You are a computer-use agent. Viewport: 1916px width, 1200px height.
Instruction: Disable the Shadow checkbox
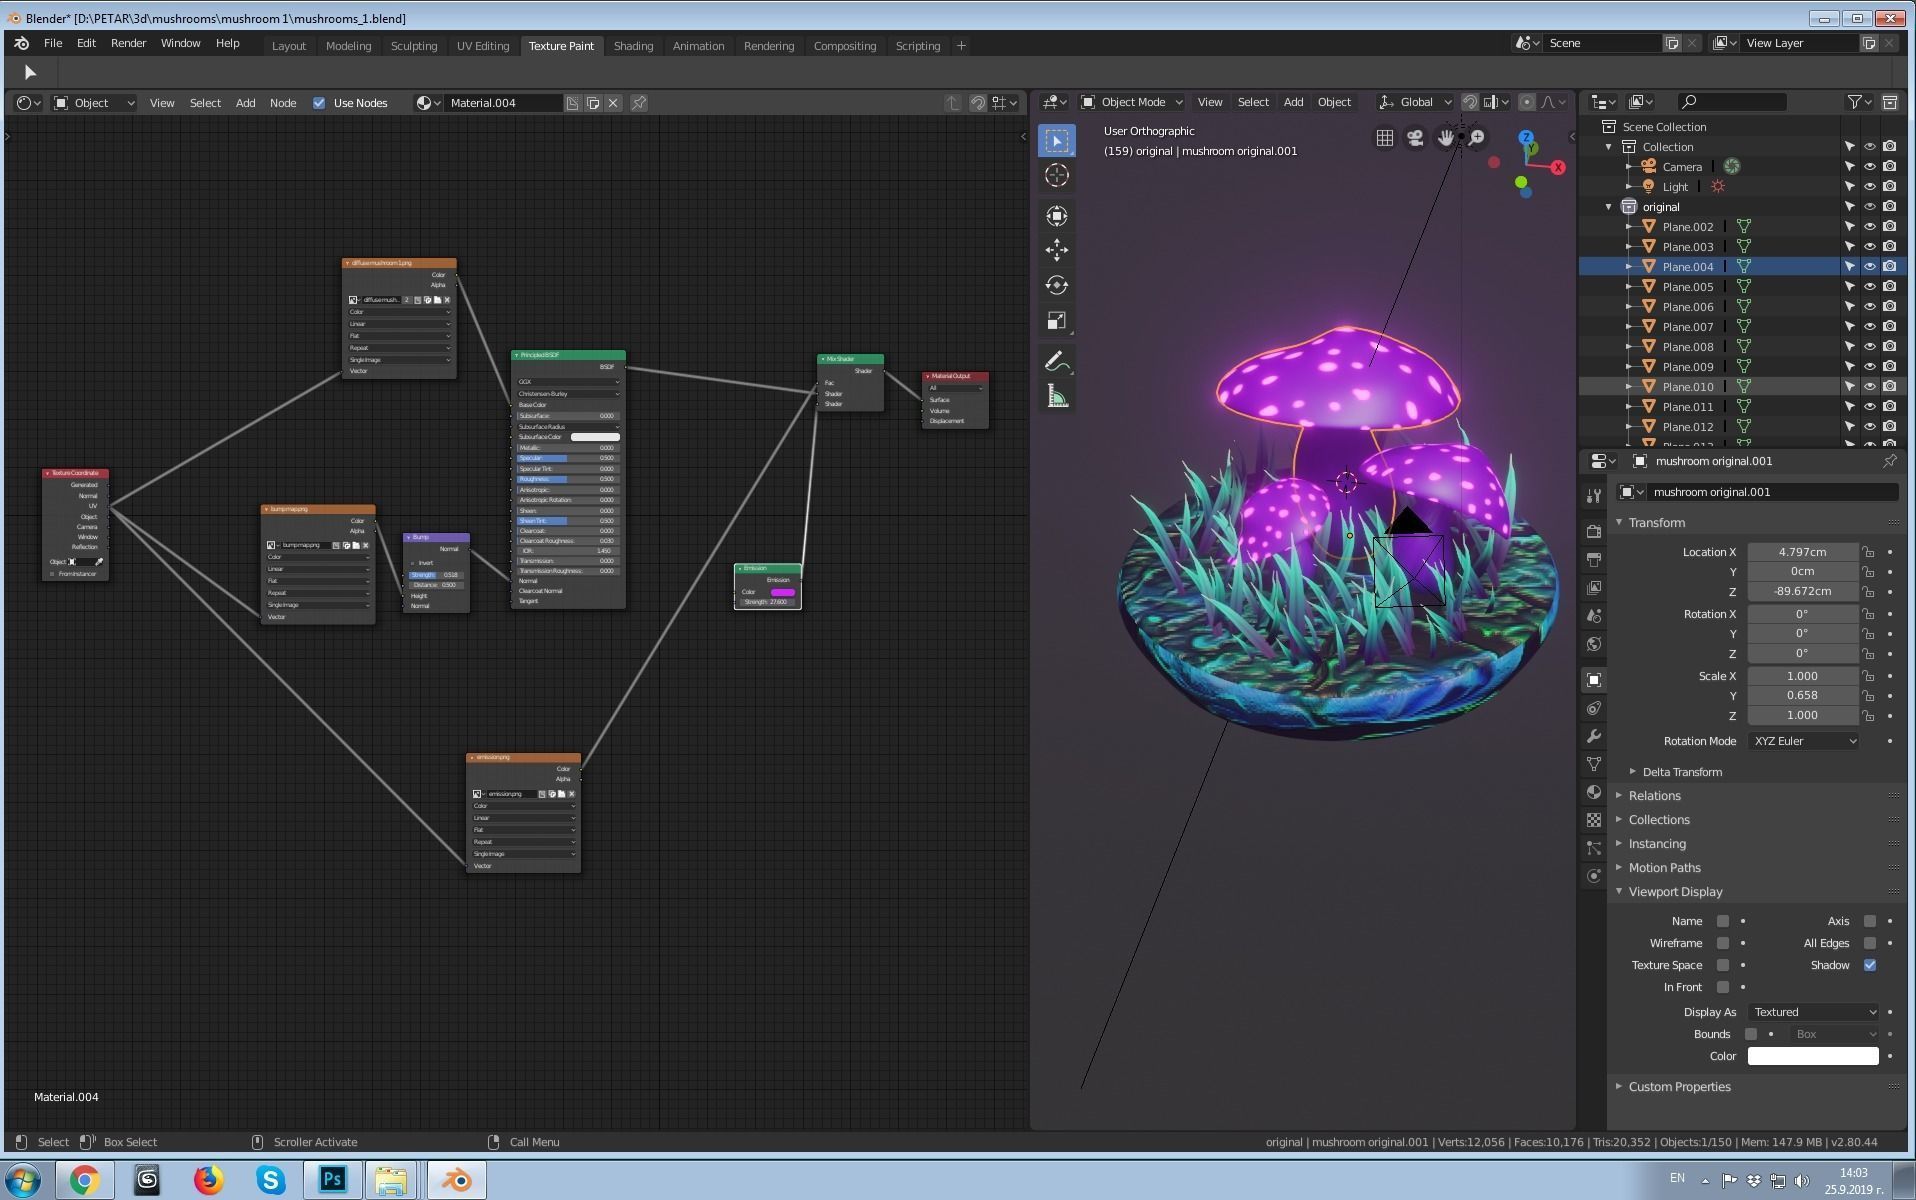point(1870,965)
